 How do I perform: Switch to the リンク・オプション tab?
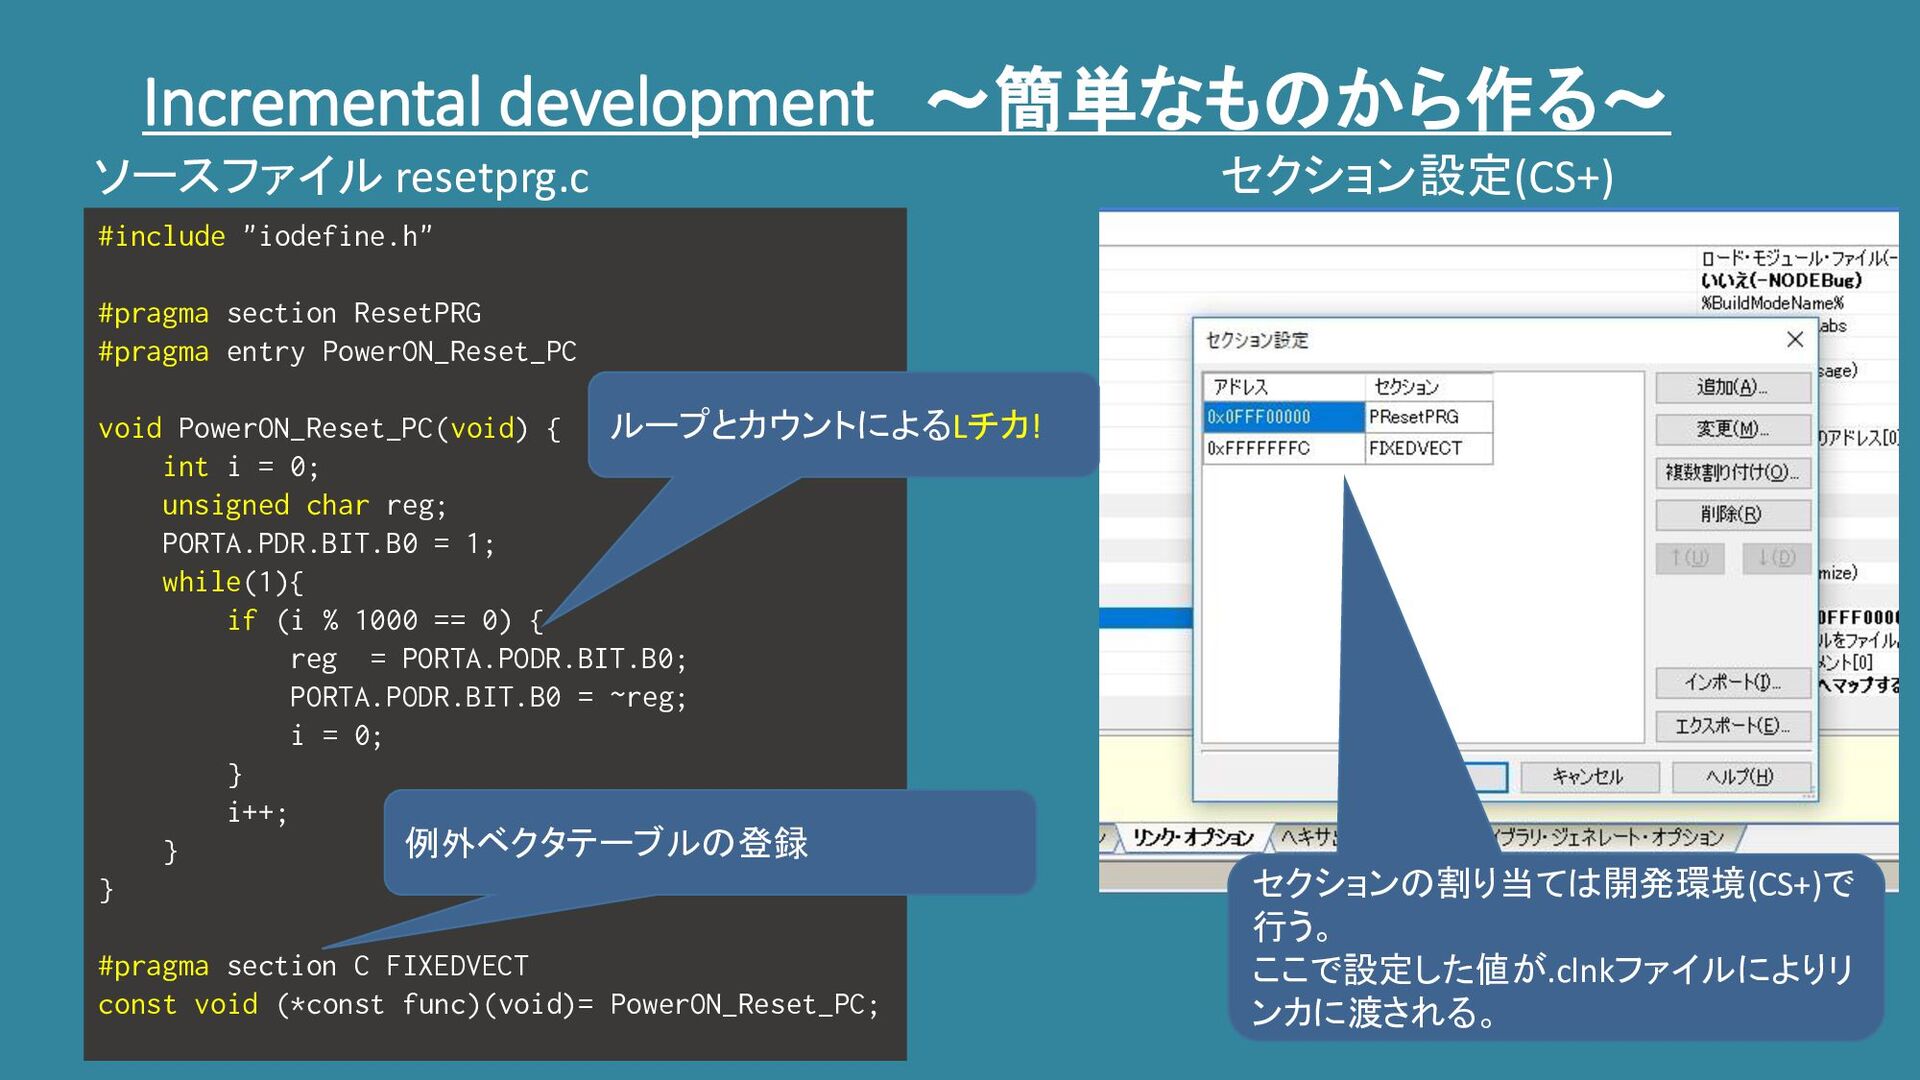coord(1192,838)
